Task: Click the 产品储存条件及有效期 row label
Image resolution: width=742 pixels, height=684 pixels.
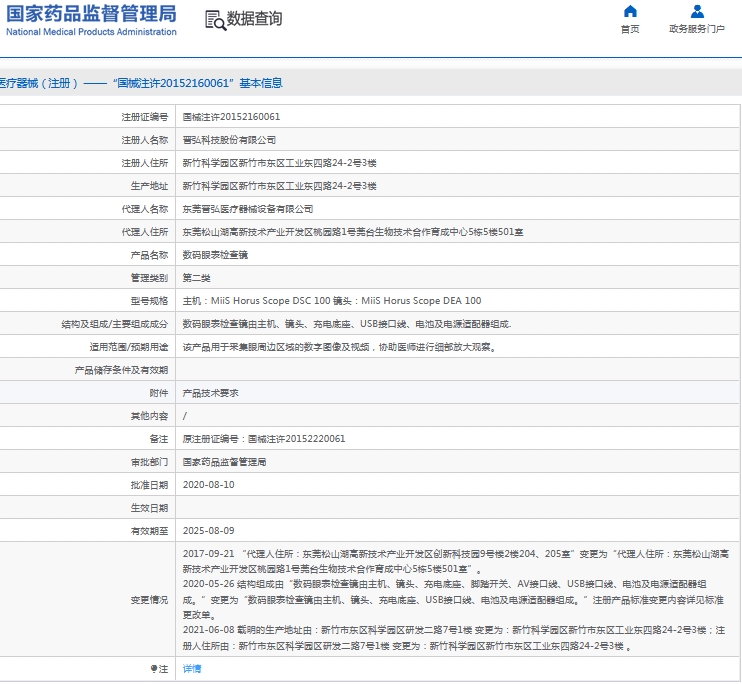Action: click(122, 370)
